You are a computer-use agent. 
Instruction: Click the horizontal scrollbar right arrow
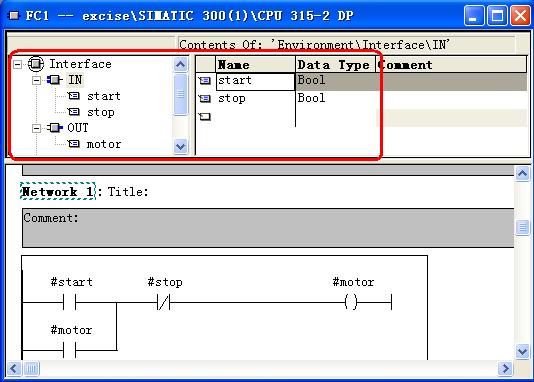(x=505, y=368)
